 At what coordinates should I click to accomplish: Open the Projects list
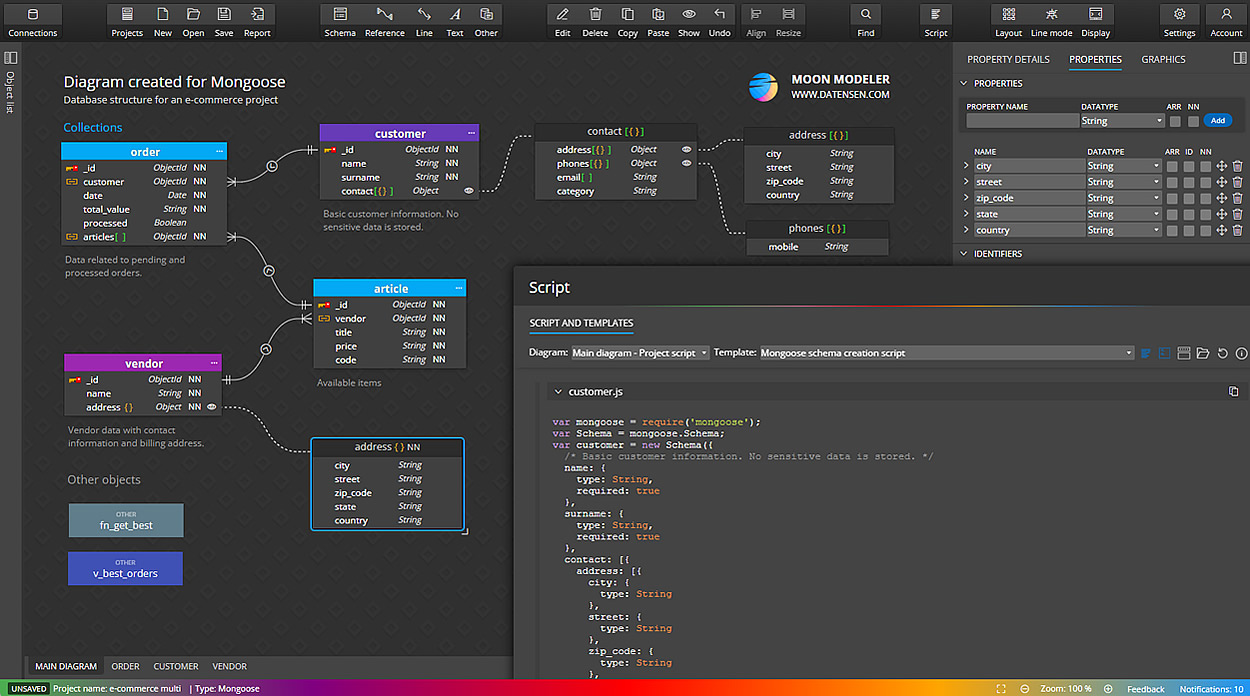click(x=127, y=21)
